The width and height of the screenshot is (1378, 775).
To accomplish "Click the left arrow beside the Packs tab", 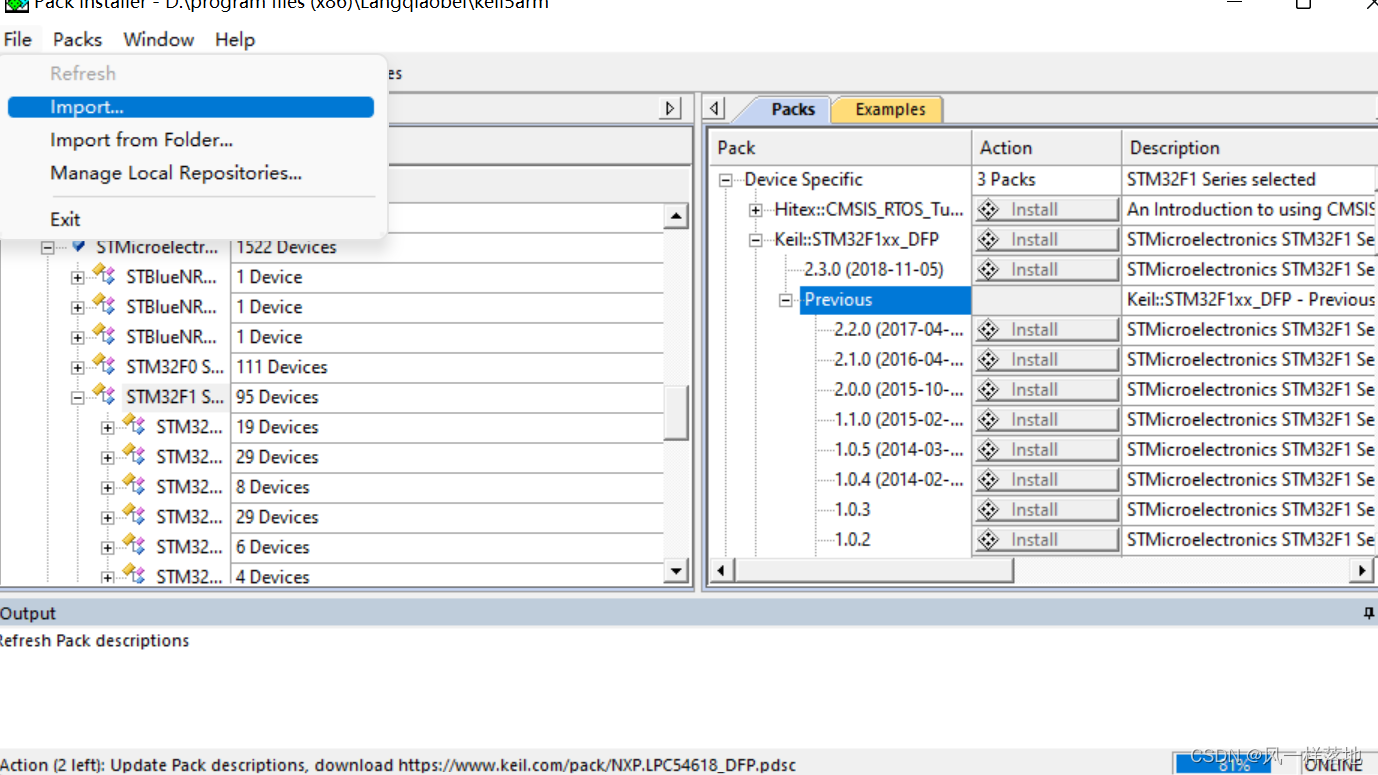I will pos(714,108).
